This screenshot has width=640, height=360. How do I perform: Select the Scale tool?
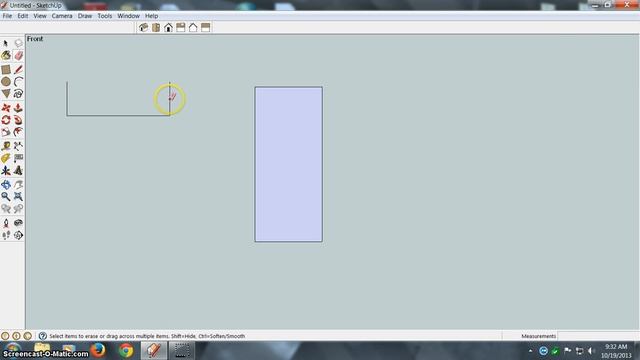[6, 132]
